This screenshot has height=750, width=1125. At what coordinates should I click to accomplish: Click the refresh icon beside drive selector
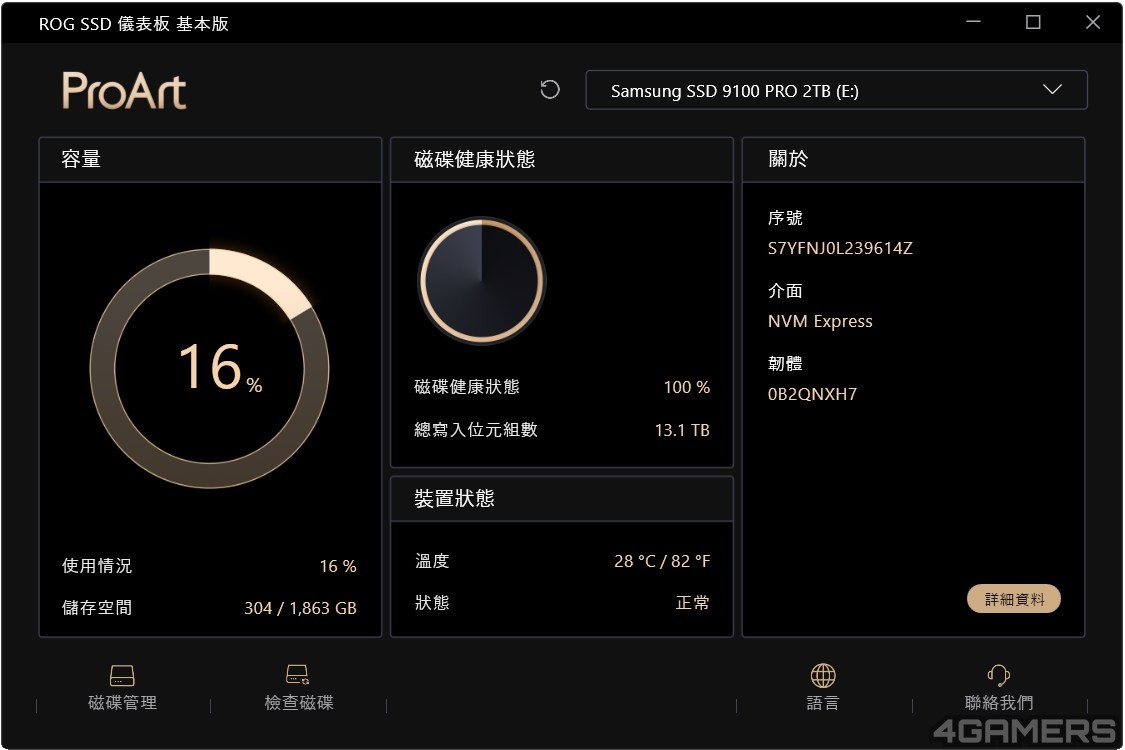click(550, 90)
